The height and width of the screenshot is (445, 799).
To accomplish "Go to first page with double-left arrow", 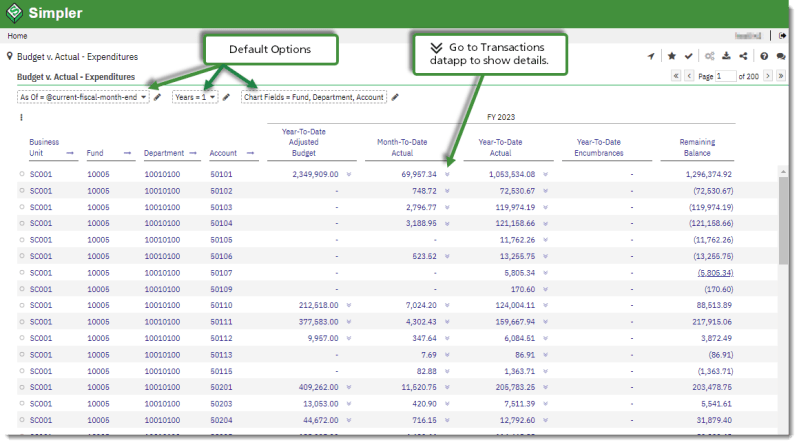I will 676,75.
